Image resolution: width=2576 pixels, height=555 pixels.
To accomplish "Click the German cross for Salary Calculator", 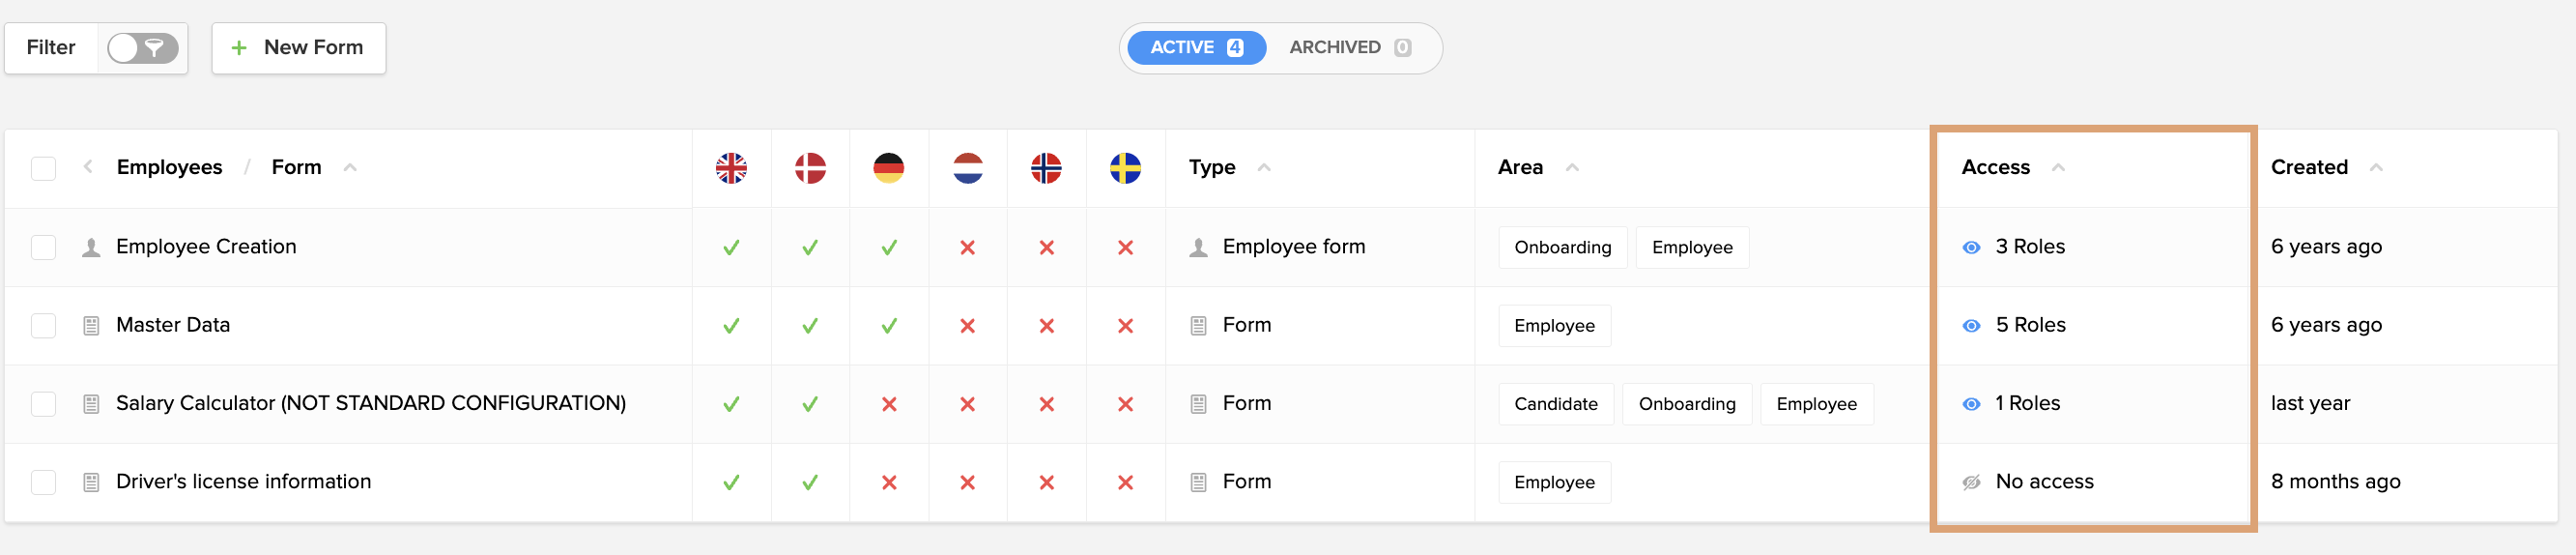I will click(888, 404).
